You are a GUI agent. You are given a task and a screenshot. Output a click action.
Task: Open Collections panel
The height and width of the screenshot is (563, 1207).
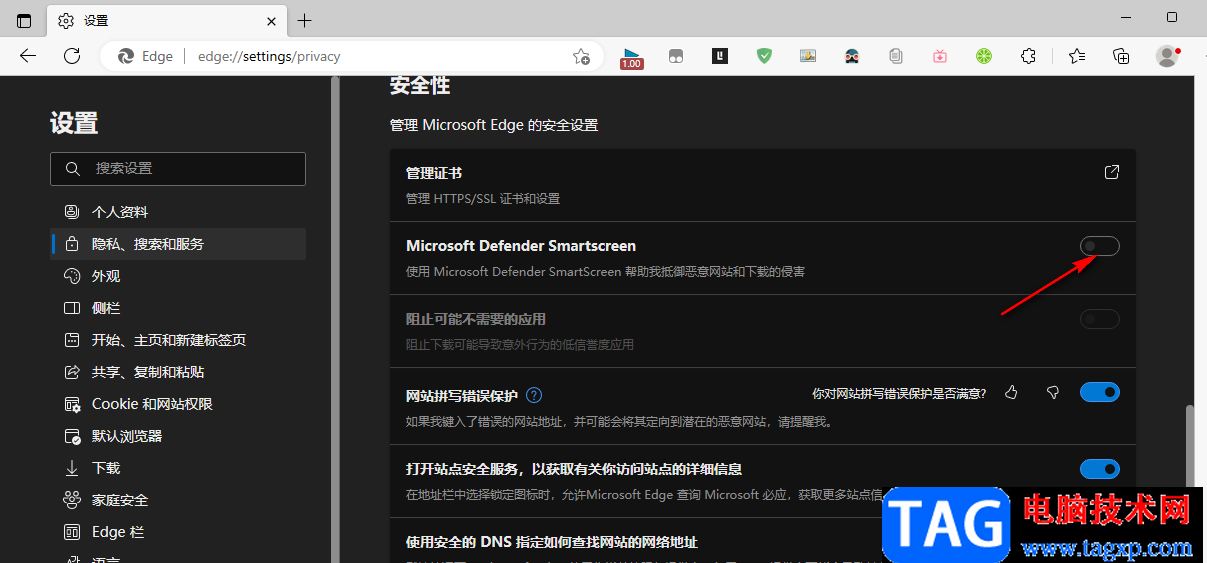(1121, 56)
